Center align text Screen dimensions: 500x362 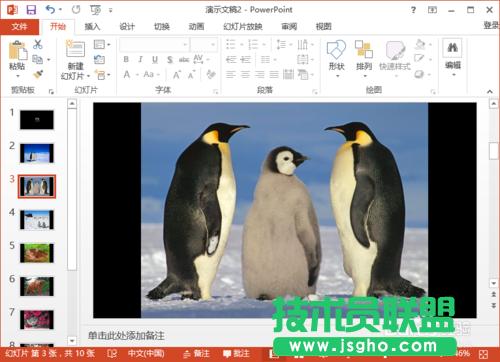point(245,74)
